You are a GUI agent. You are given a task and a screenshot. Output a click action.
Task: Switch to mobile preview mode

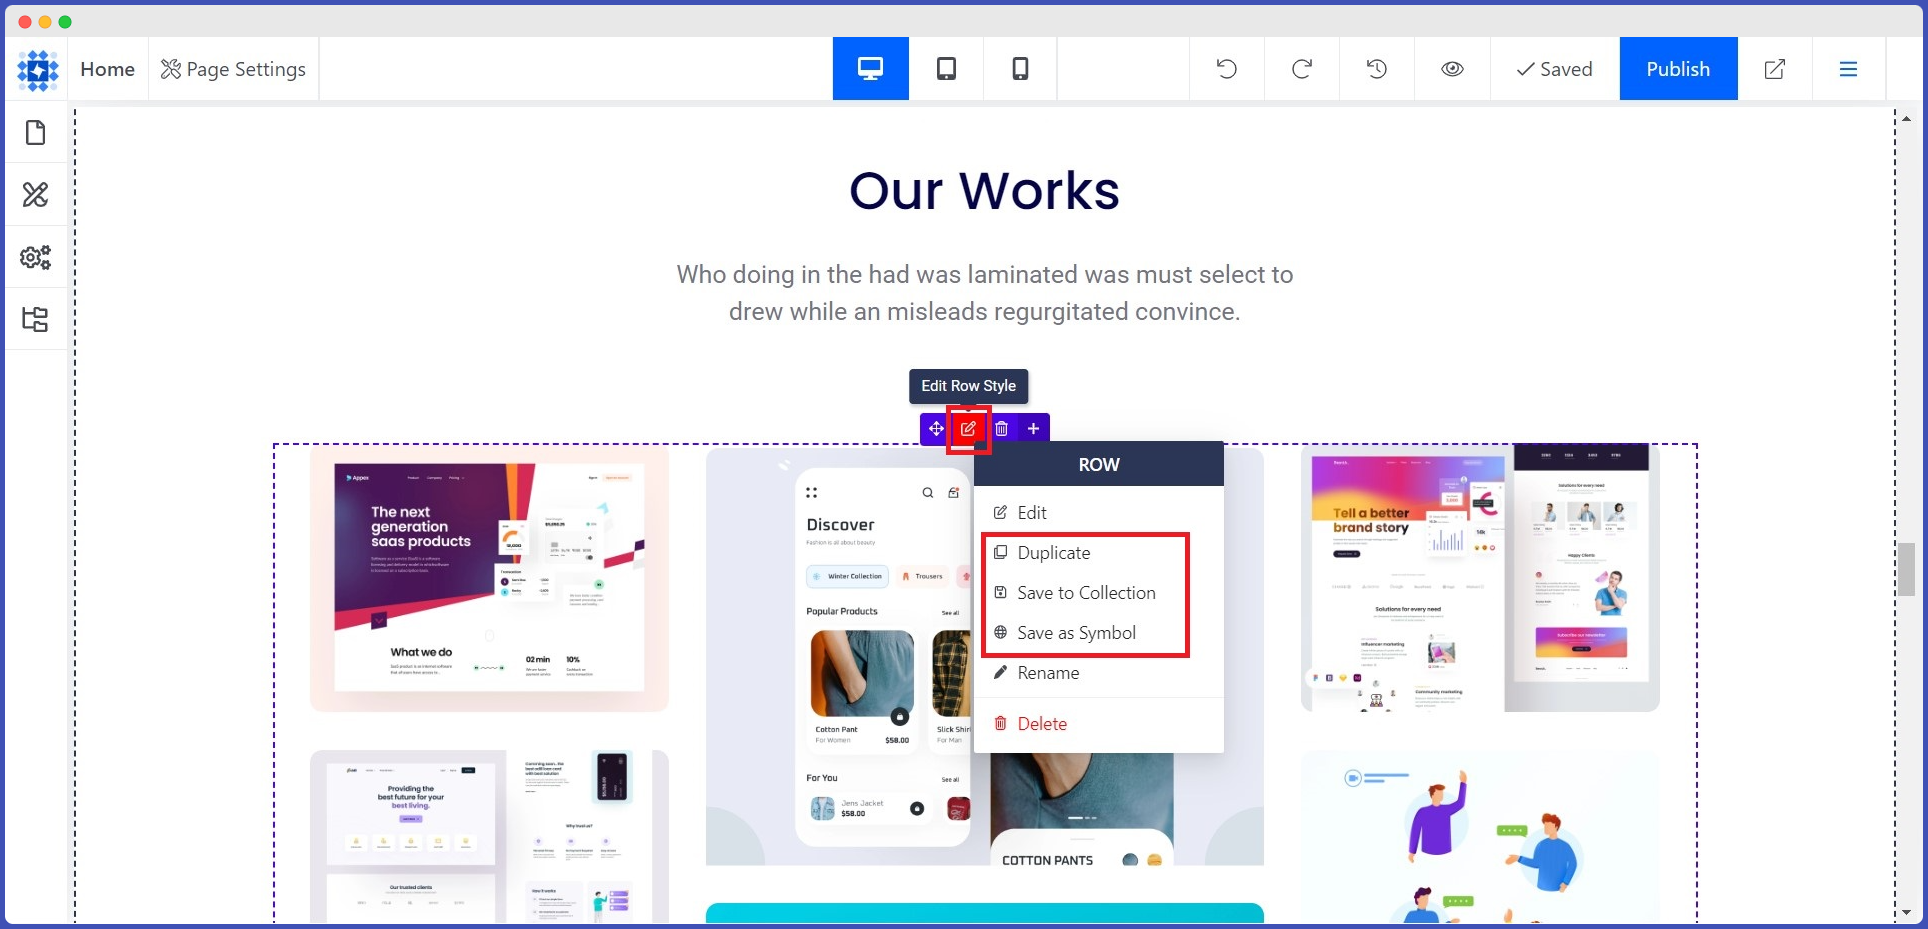pos(1019,68)
